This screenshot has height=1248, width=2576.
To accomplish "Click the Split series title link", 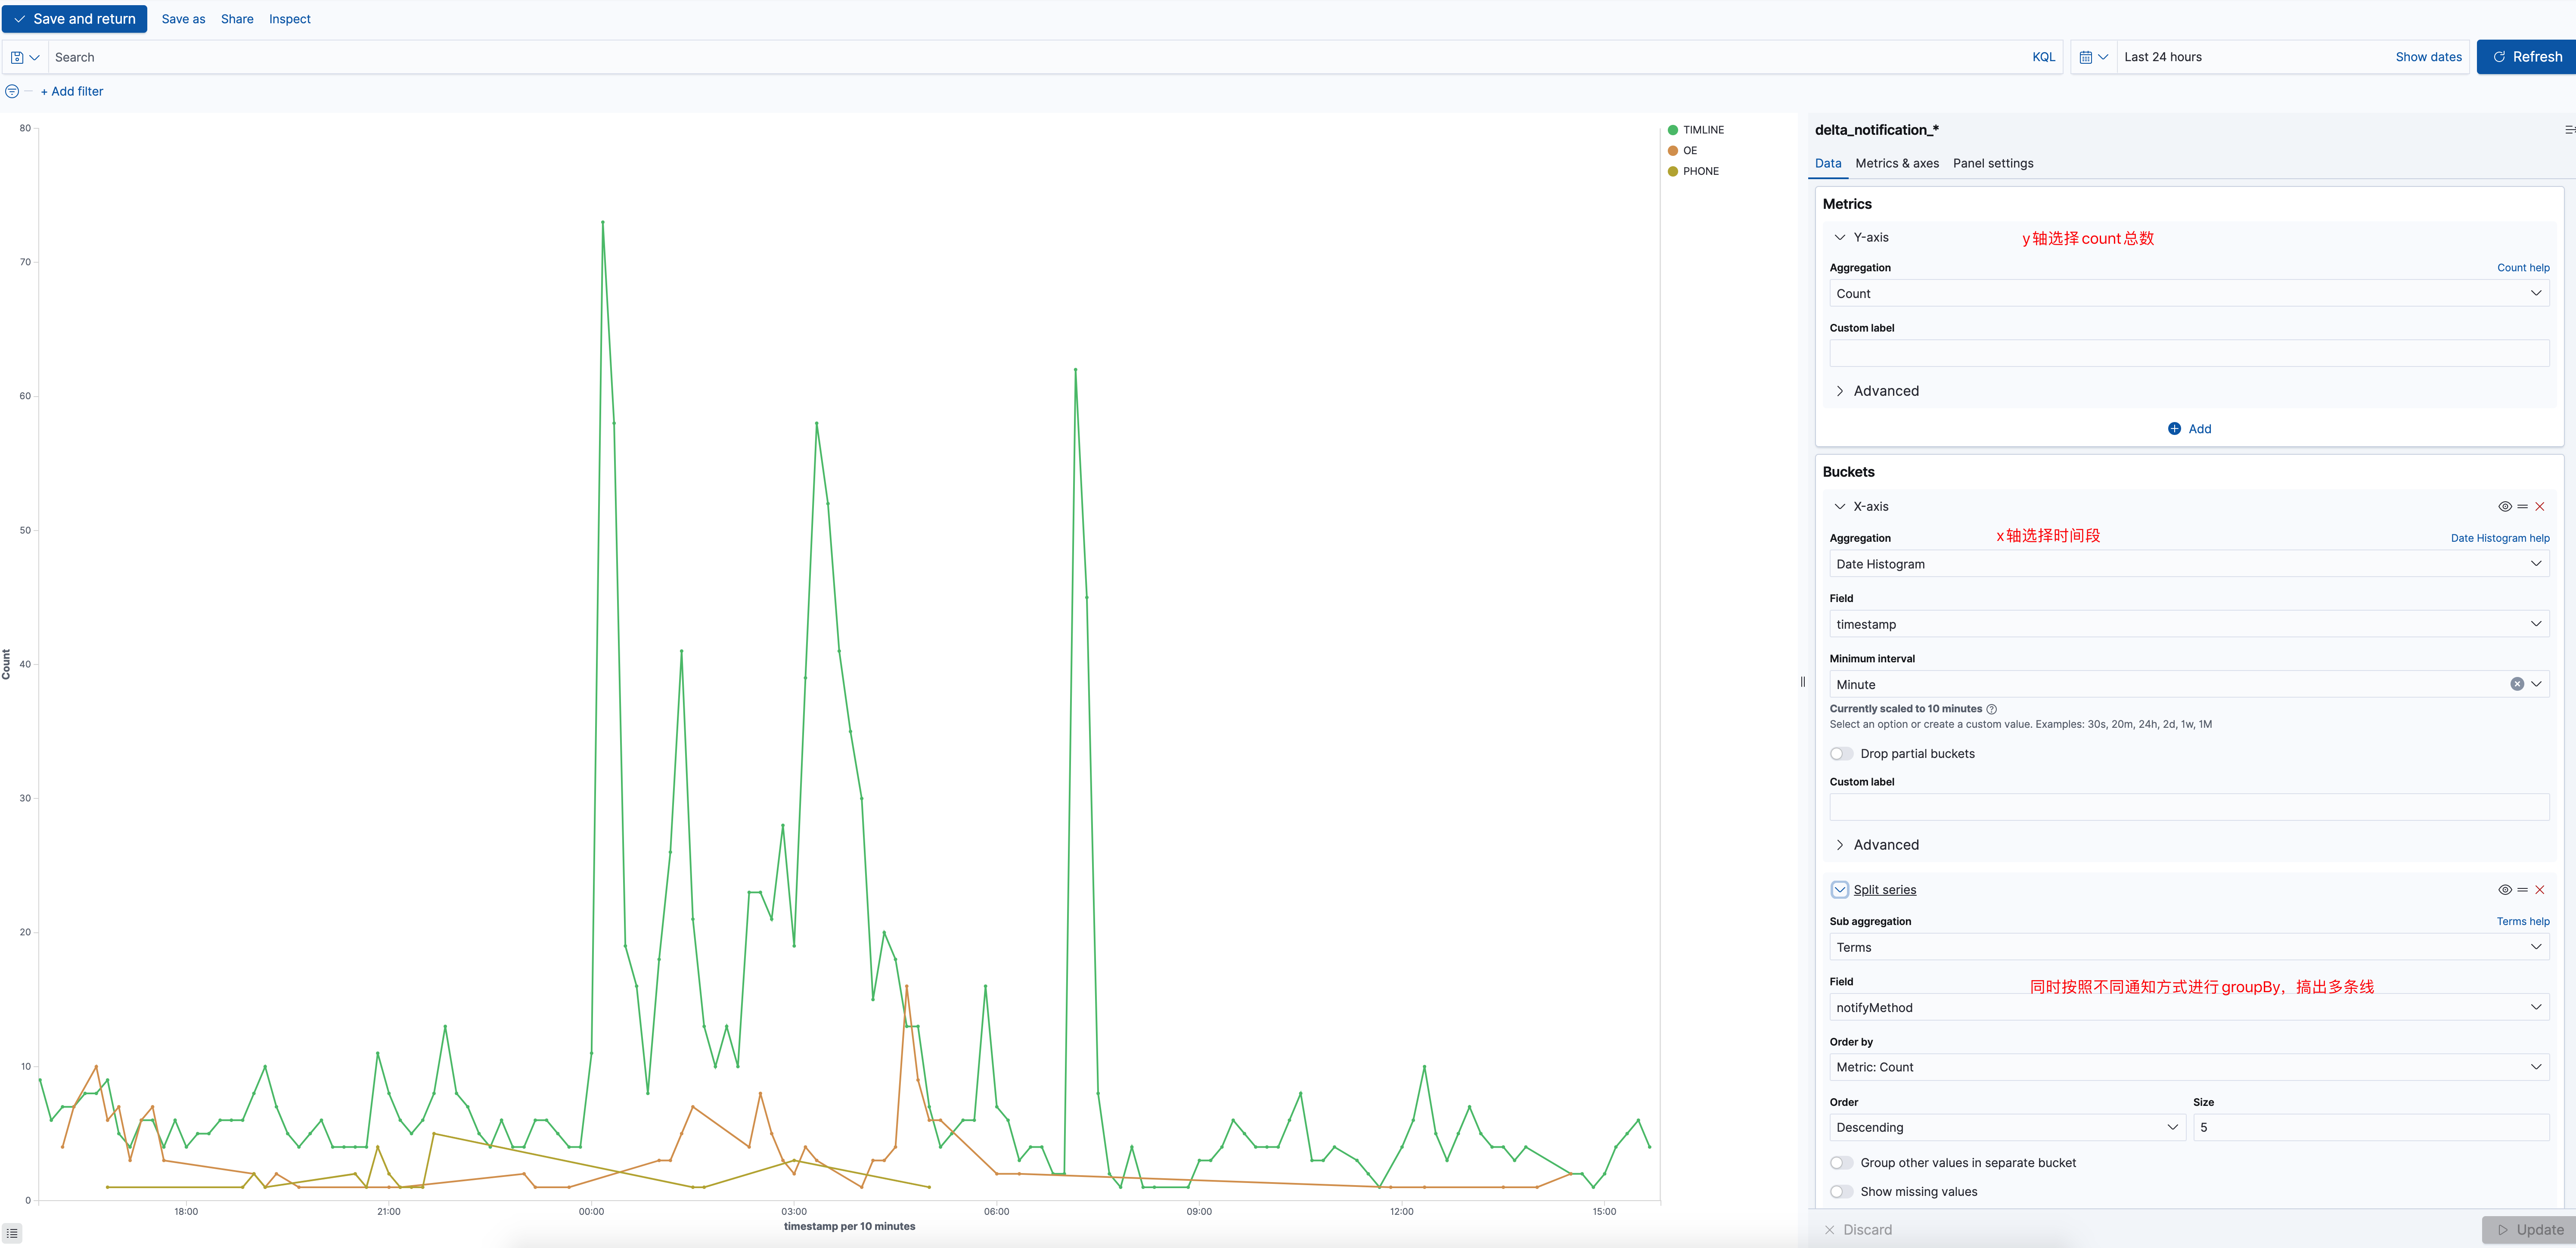I will [1885, 890].
